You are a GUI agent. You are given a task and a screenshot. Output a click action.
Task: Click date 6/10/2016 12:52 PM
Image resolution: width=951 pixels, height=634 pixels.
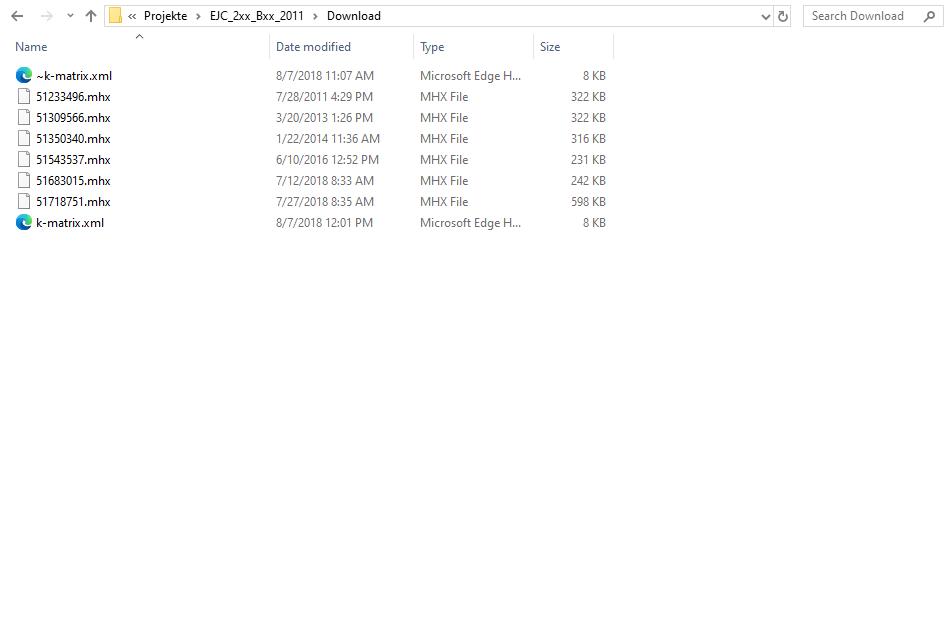[328, 160]
